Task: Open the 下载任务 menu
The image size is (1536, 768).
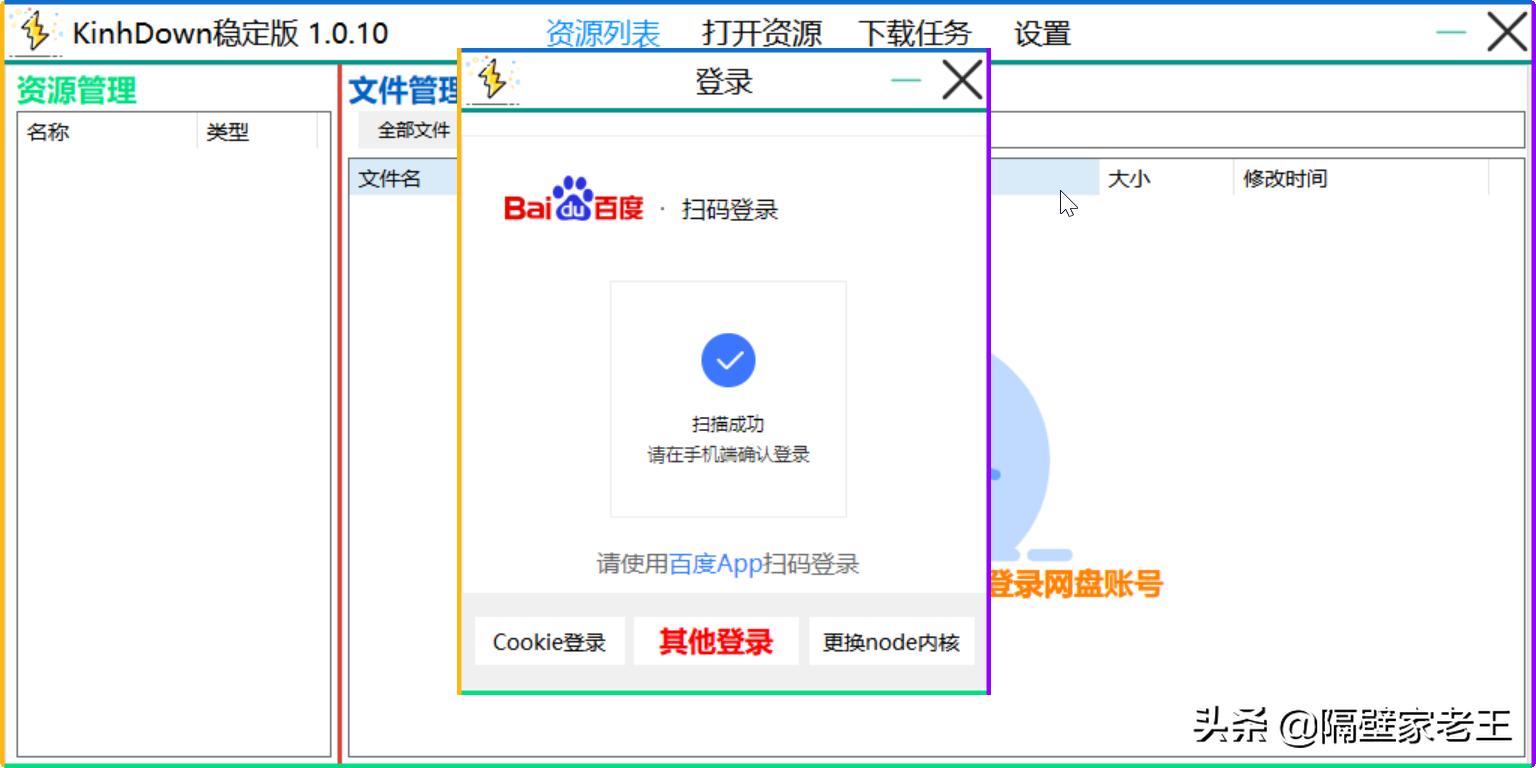Action: [916, 32]
